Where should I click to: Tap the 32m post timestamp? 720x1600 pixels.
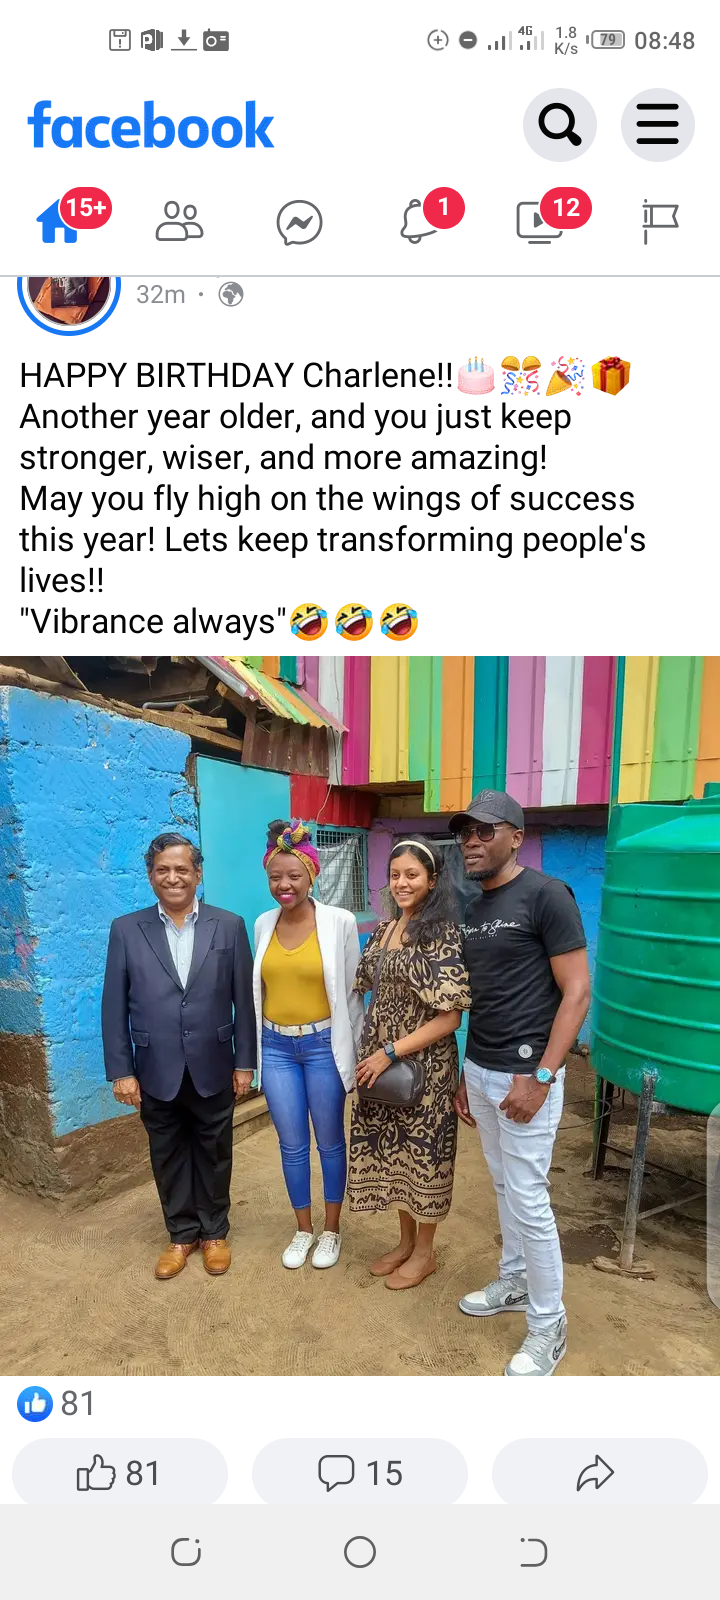pyautogui.click(x=161, y=294)
